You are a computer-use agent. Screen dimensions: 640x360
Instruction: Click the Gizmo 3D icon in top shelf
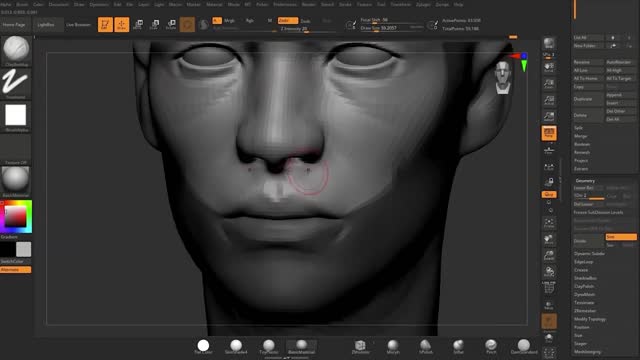pos(187,24)
